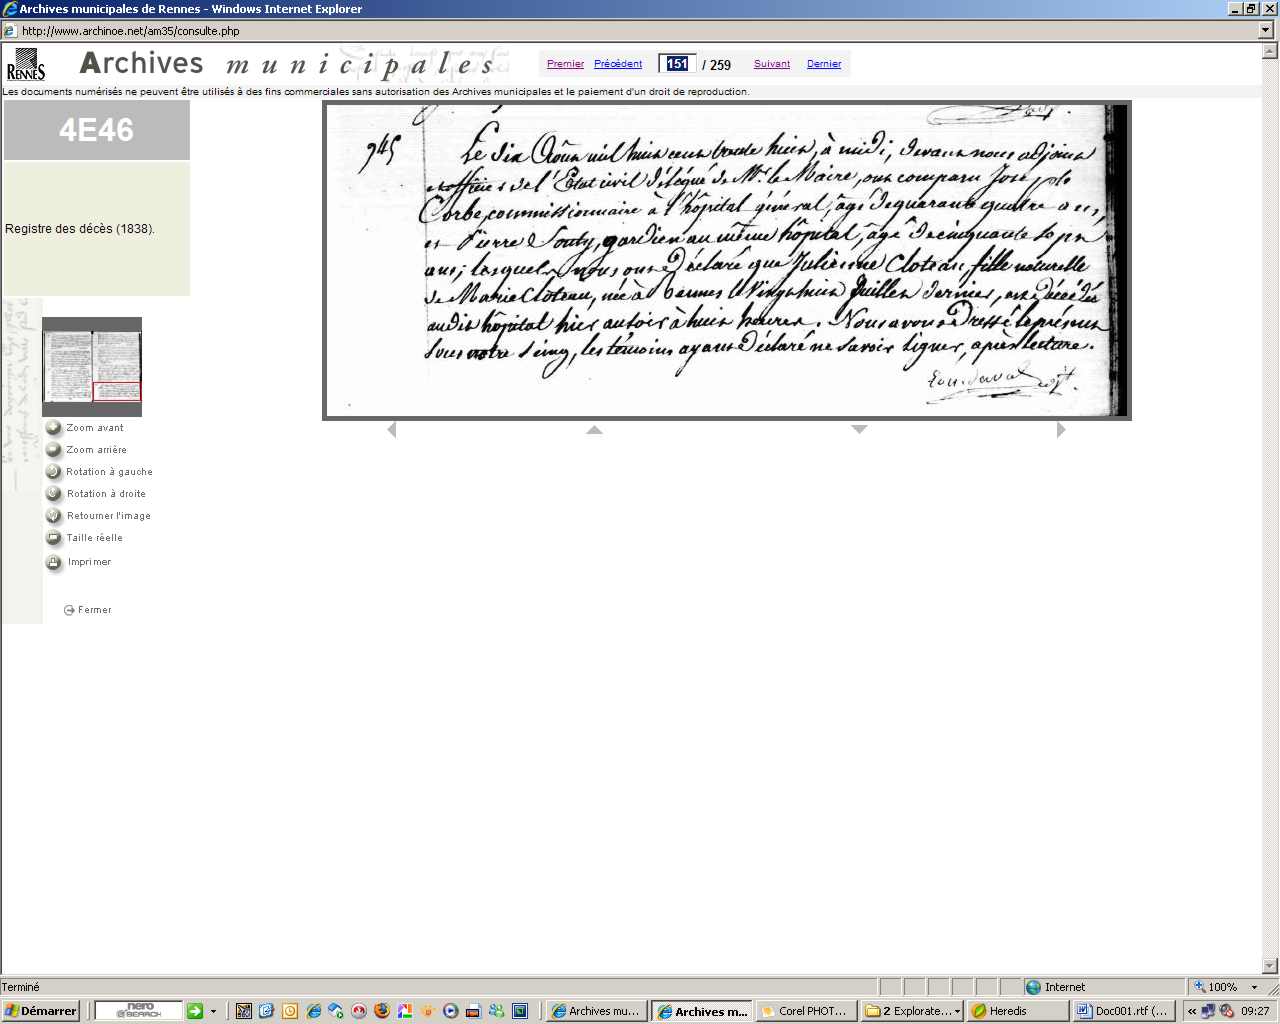
Task: Jump to Dernier page
Action: (824, 64)
